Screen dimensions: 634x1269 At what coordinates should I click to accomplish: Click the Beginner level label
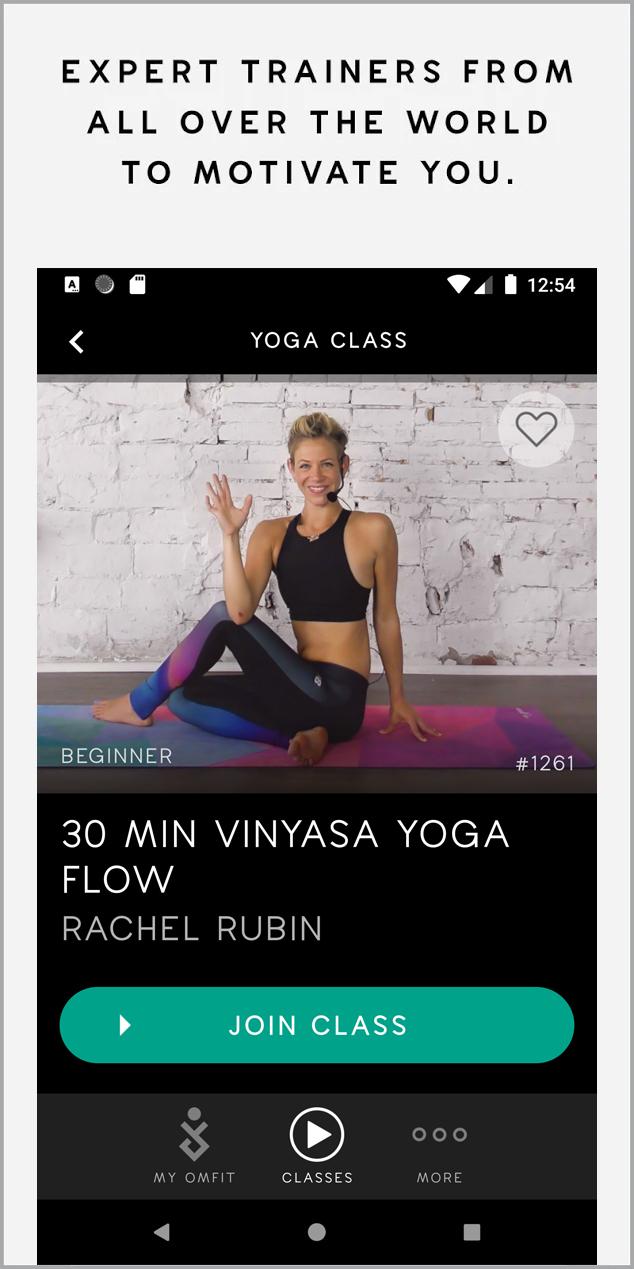click(x=117, y=756)
